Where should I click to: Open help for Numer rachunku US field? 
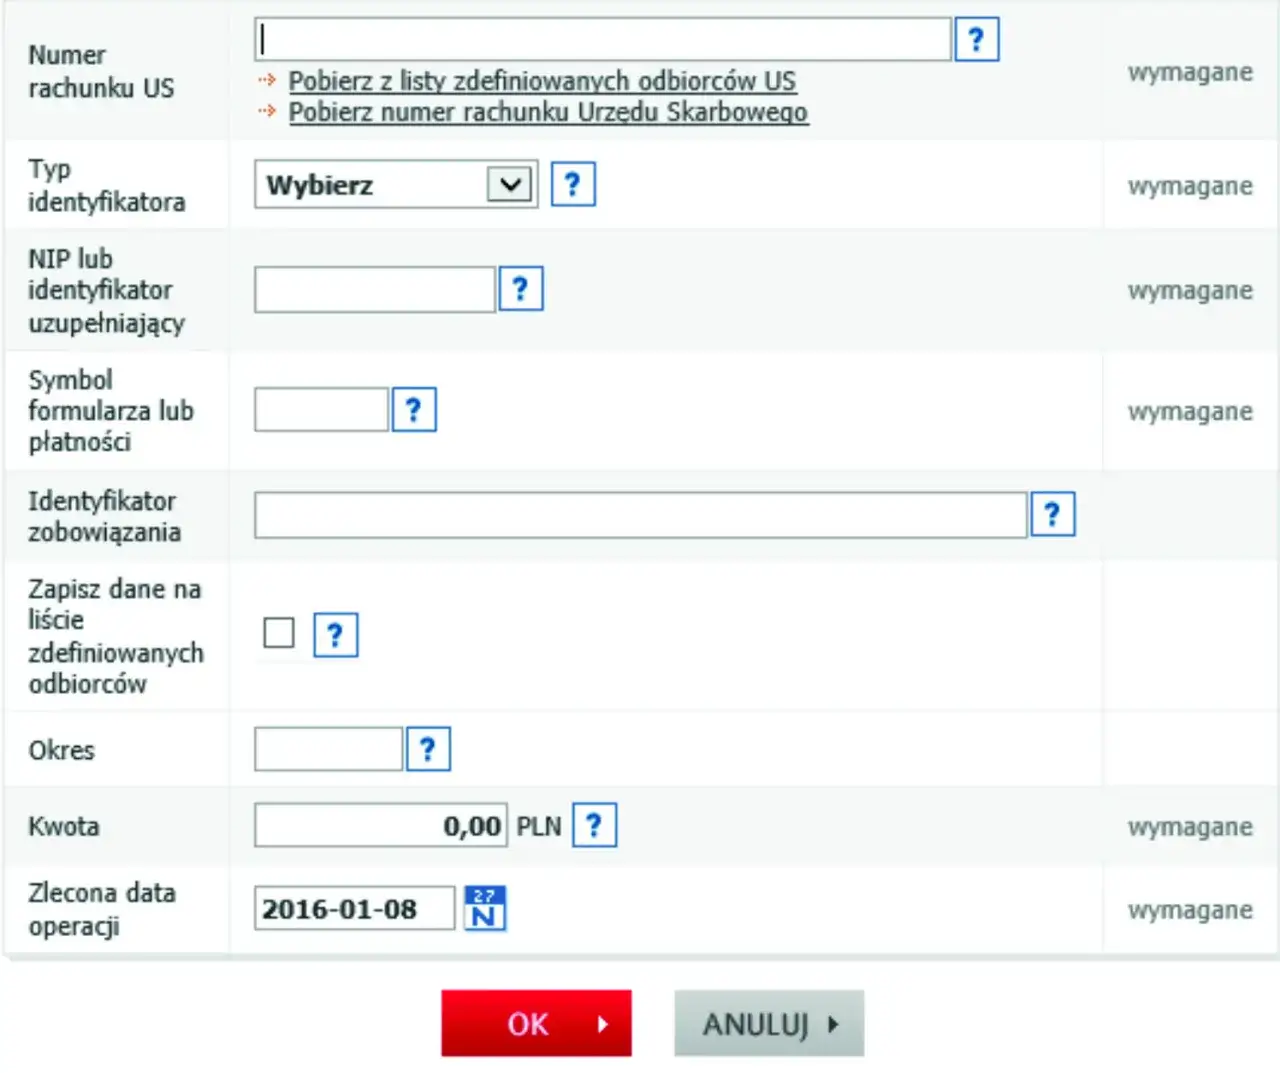[x=977, y=38]
